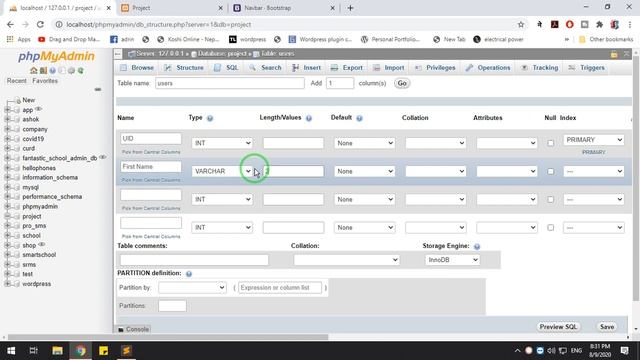Collapse the navigation panel tree icon
Screen dimensions: 640x360
[x=98, y=89]
